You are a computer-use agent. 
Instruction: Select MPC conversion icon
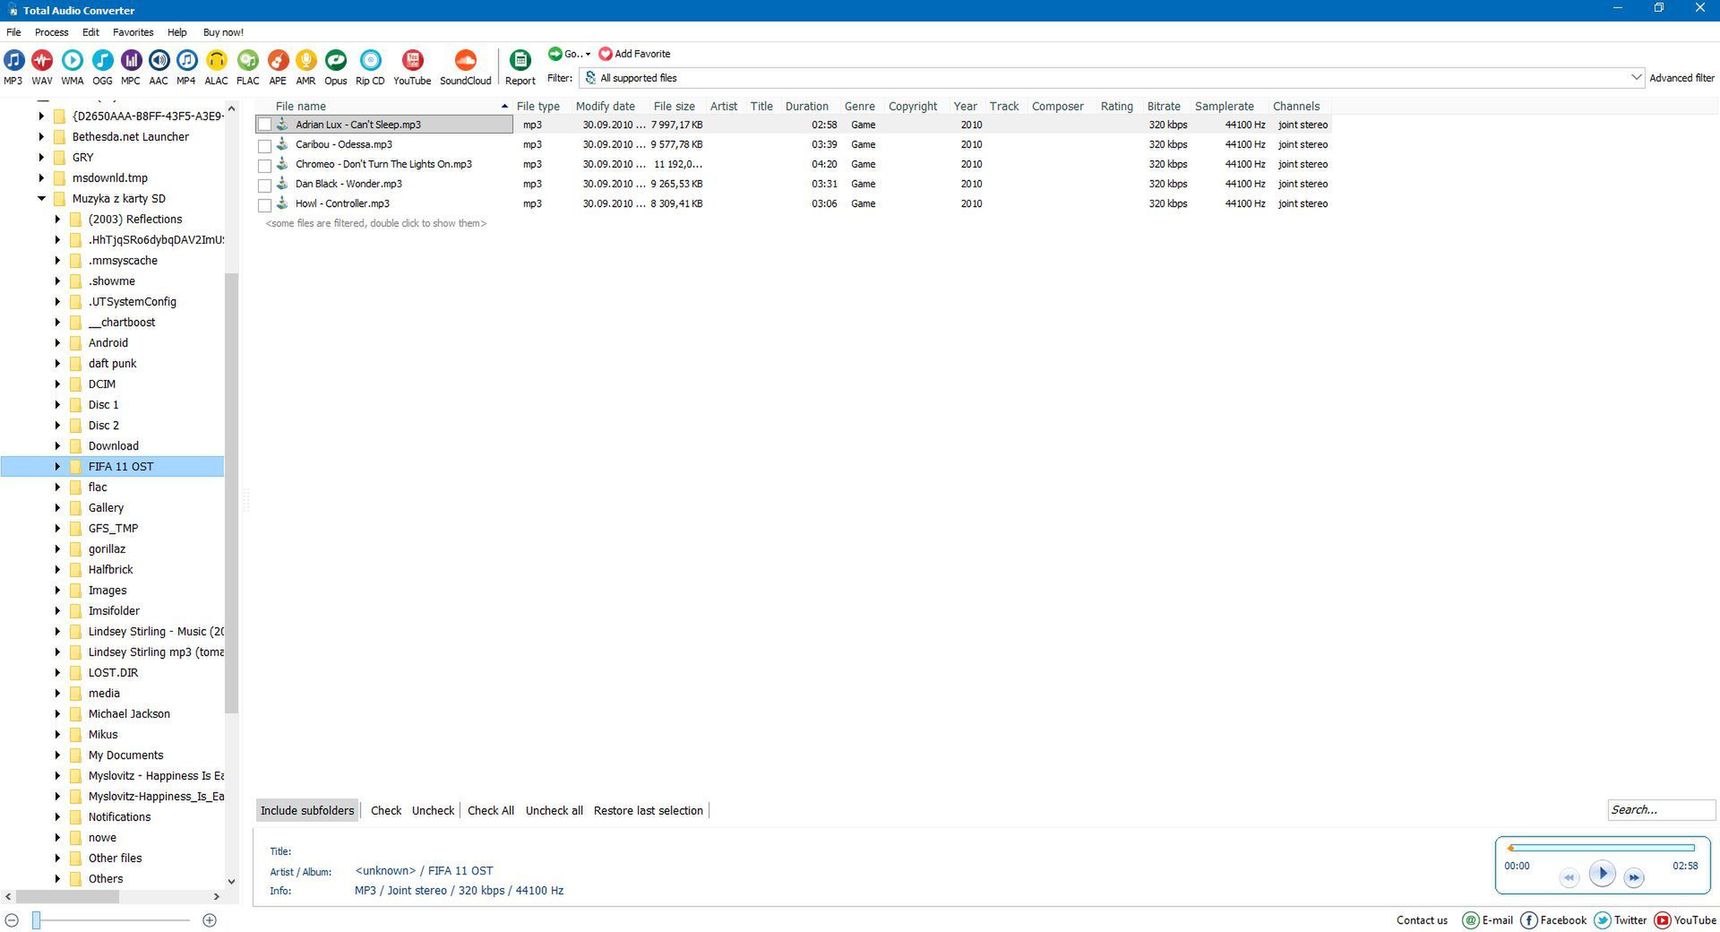click(x=131, y=60)
